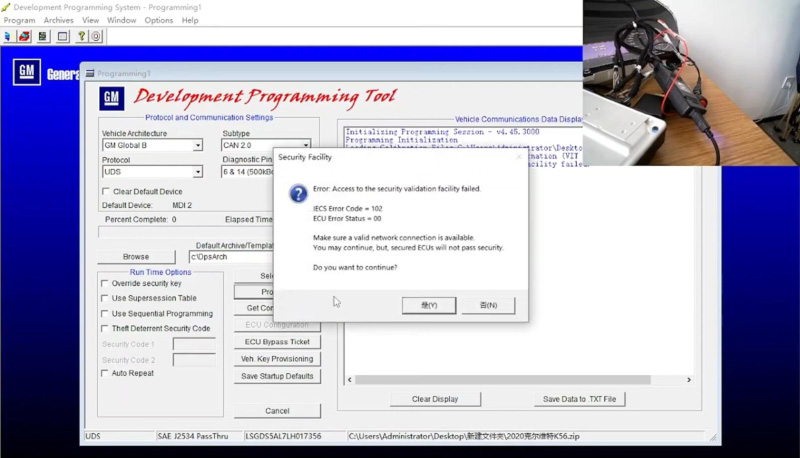800x458 pixels.
Task: Enable Override security key option
Action: (105, 283)
